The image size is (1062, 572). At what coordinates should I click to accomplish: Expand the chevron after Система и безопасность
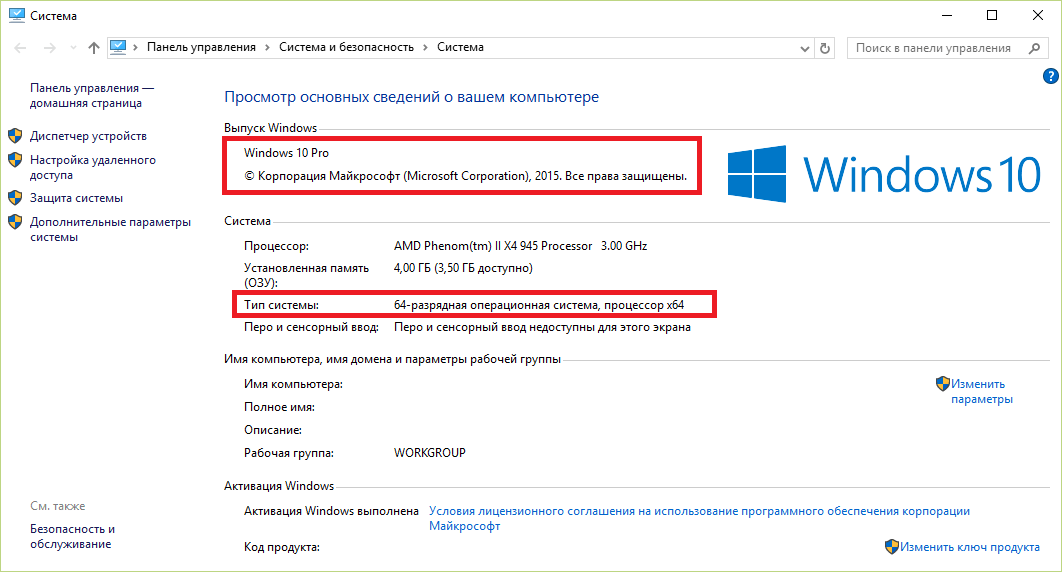click(x=425, y=47)
